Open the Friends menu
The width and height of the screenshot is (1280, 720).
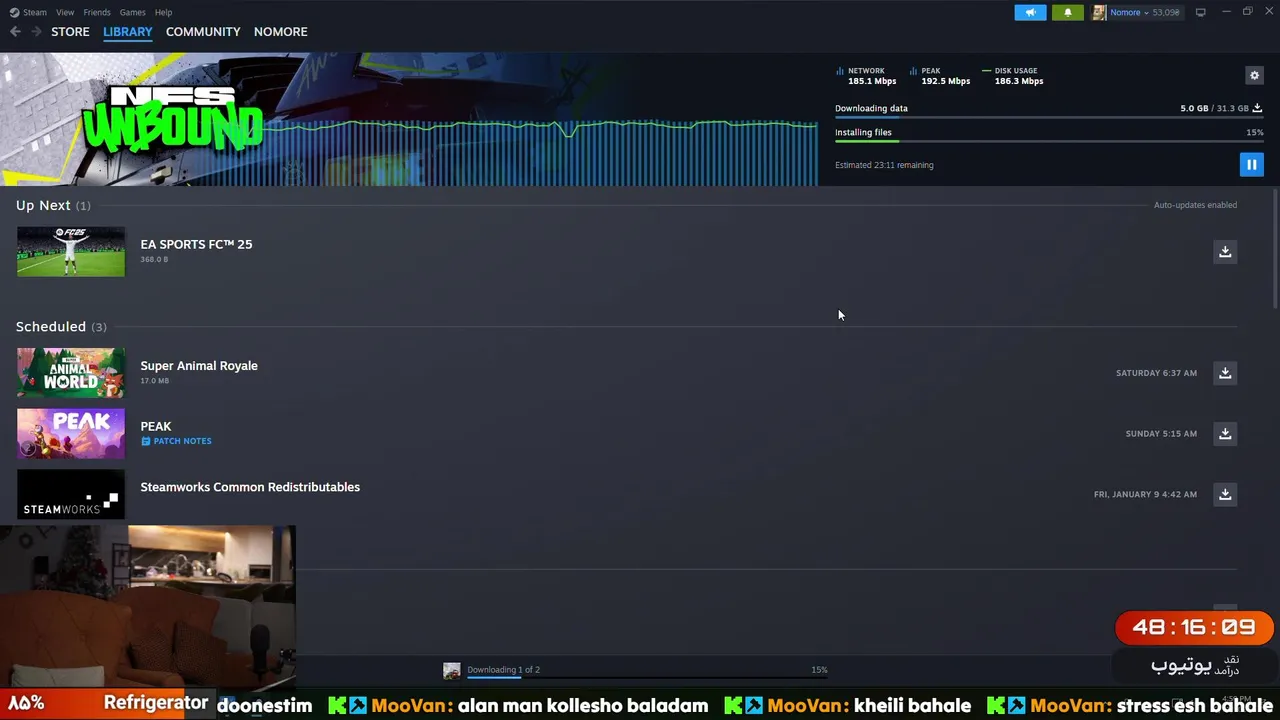97,12
